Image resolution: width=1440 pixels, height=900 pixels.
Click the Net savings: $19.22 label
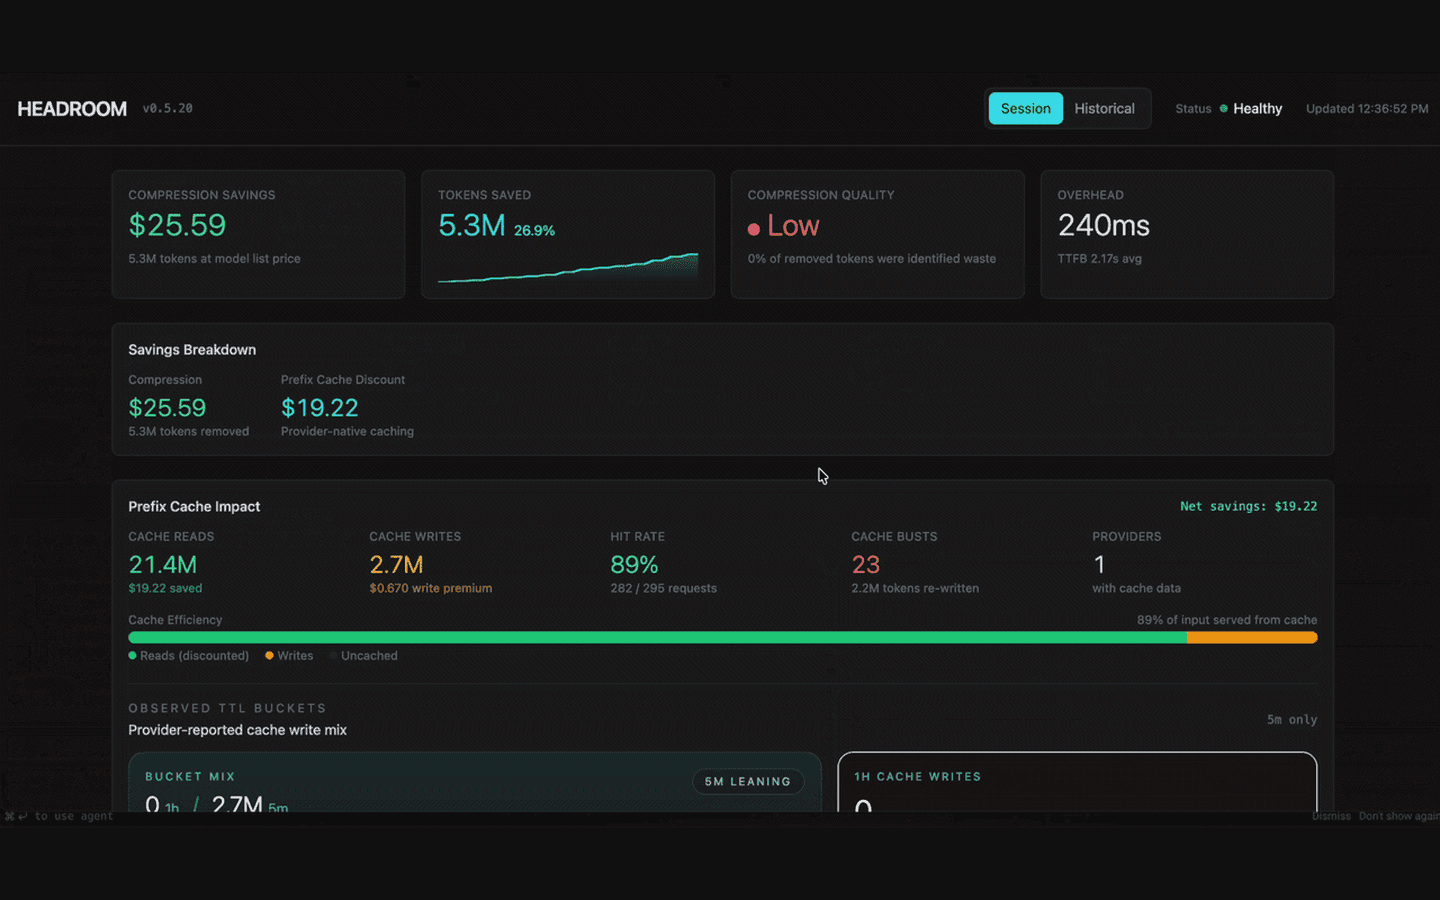1248,506
